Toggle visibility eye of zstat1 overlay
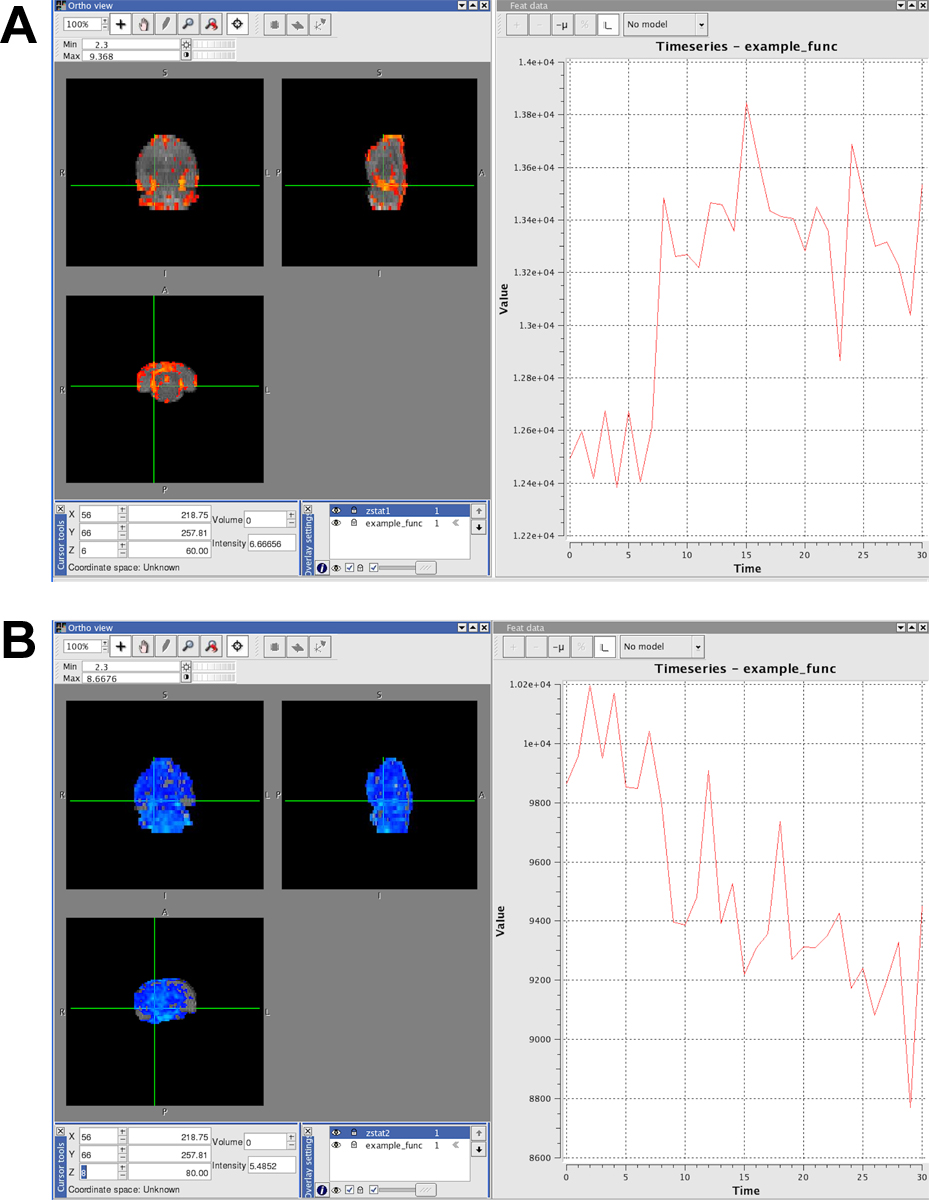 [x=337, y=510]
